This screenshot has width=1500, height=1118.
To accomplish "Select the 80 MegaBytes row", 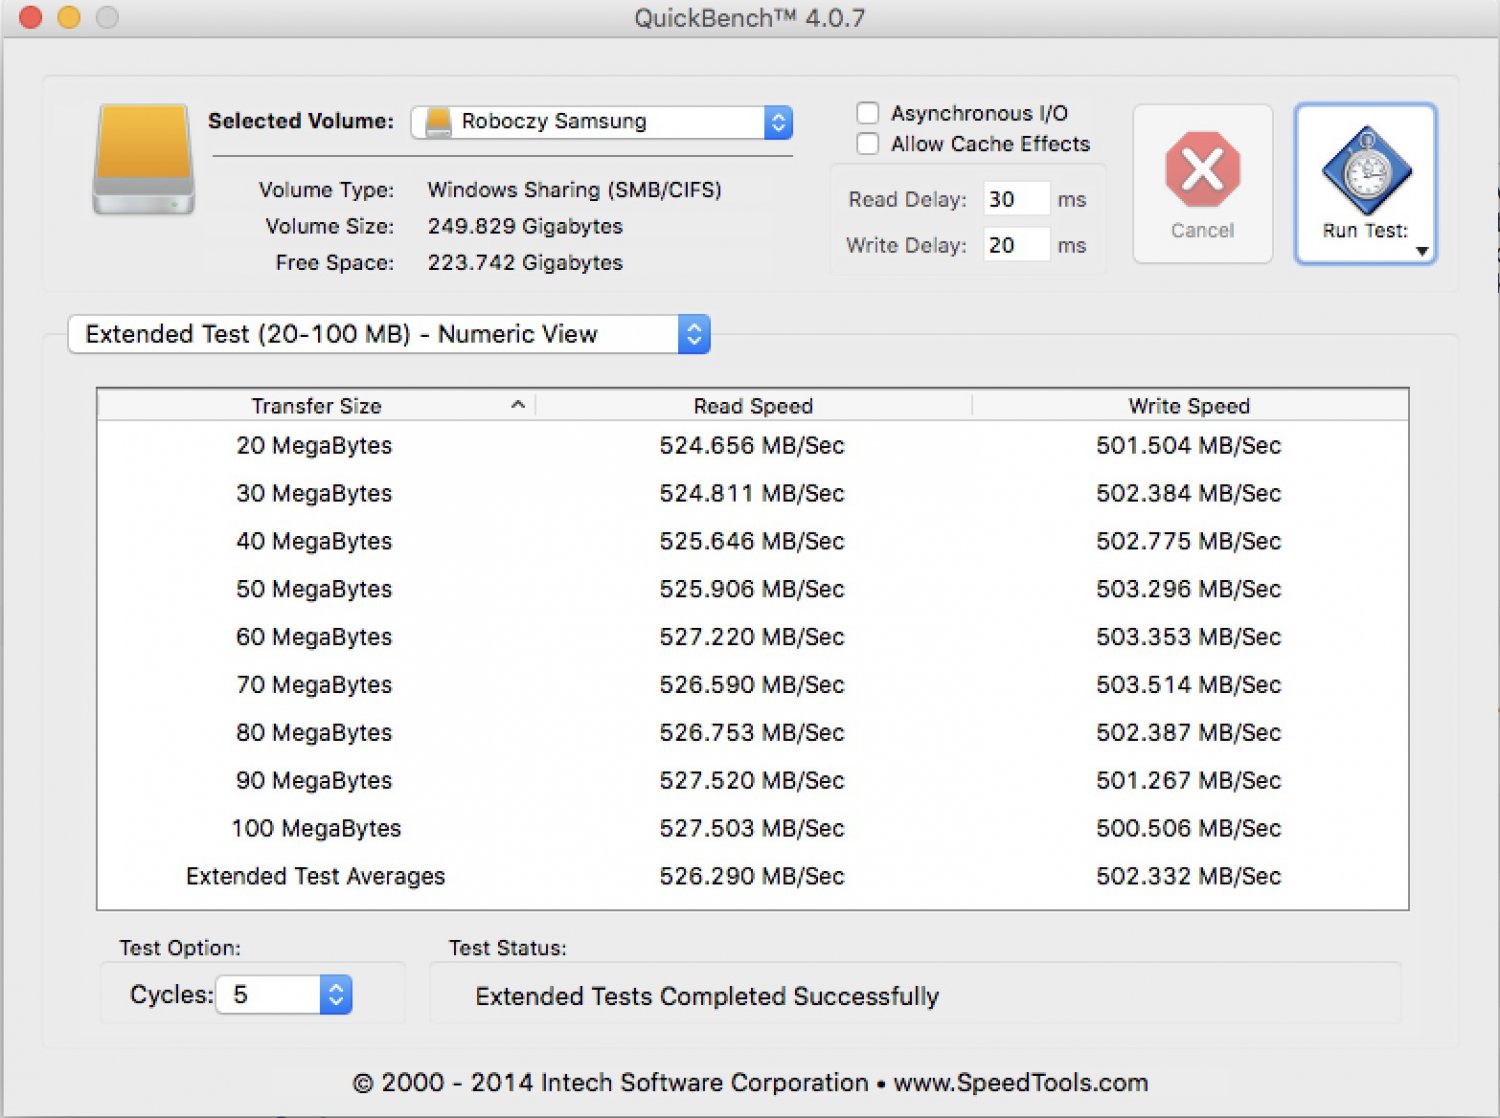I will point(753,733).
